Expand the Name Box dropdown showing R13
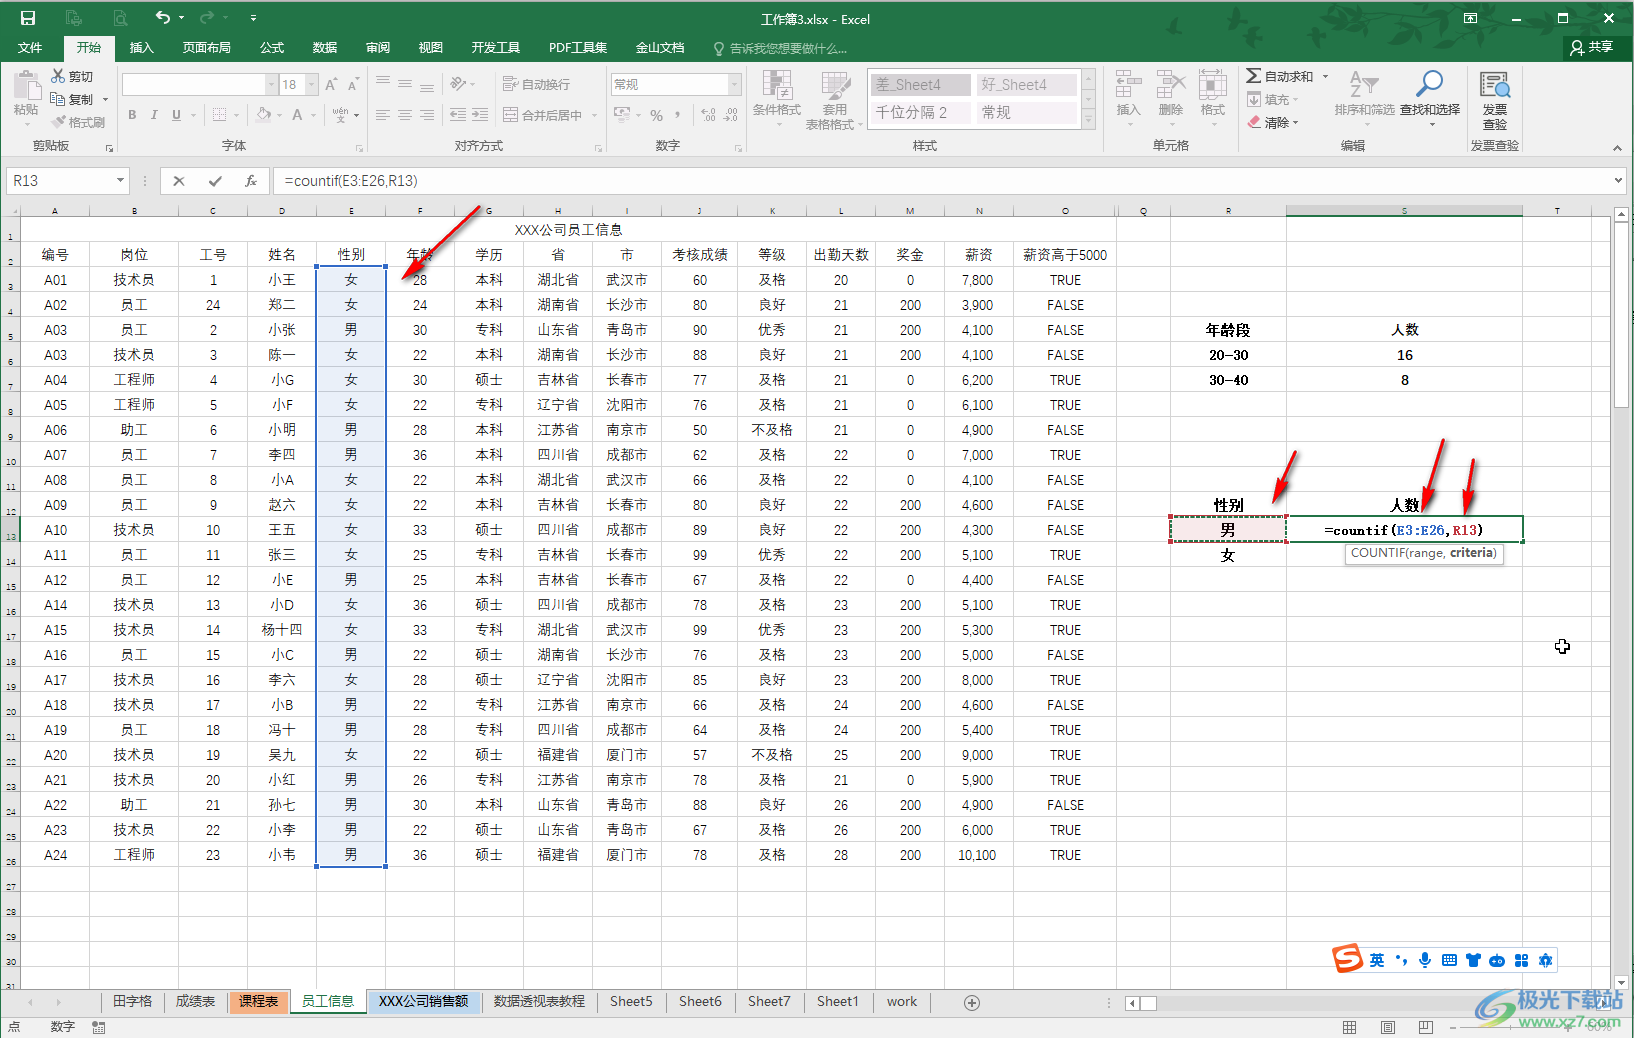The height and width of the screenshot is (1038, 1634). [120, 181]
